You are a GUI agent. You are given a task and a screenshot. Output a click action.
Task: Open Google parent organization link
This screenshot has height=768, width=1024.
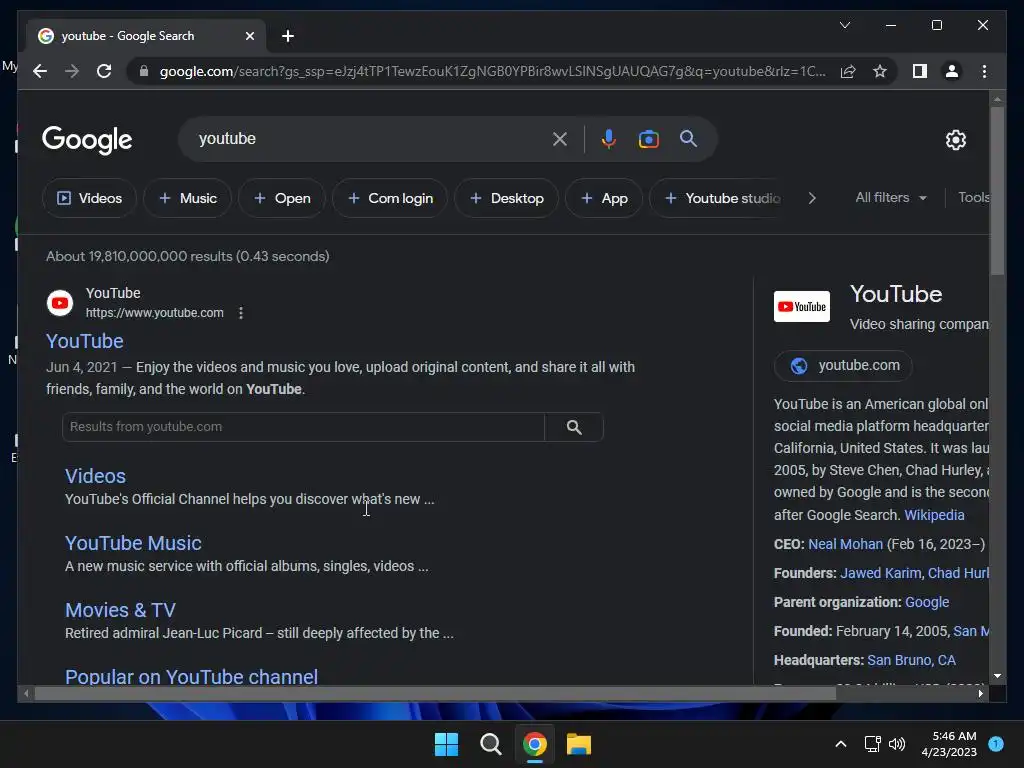tap(927, 602)
